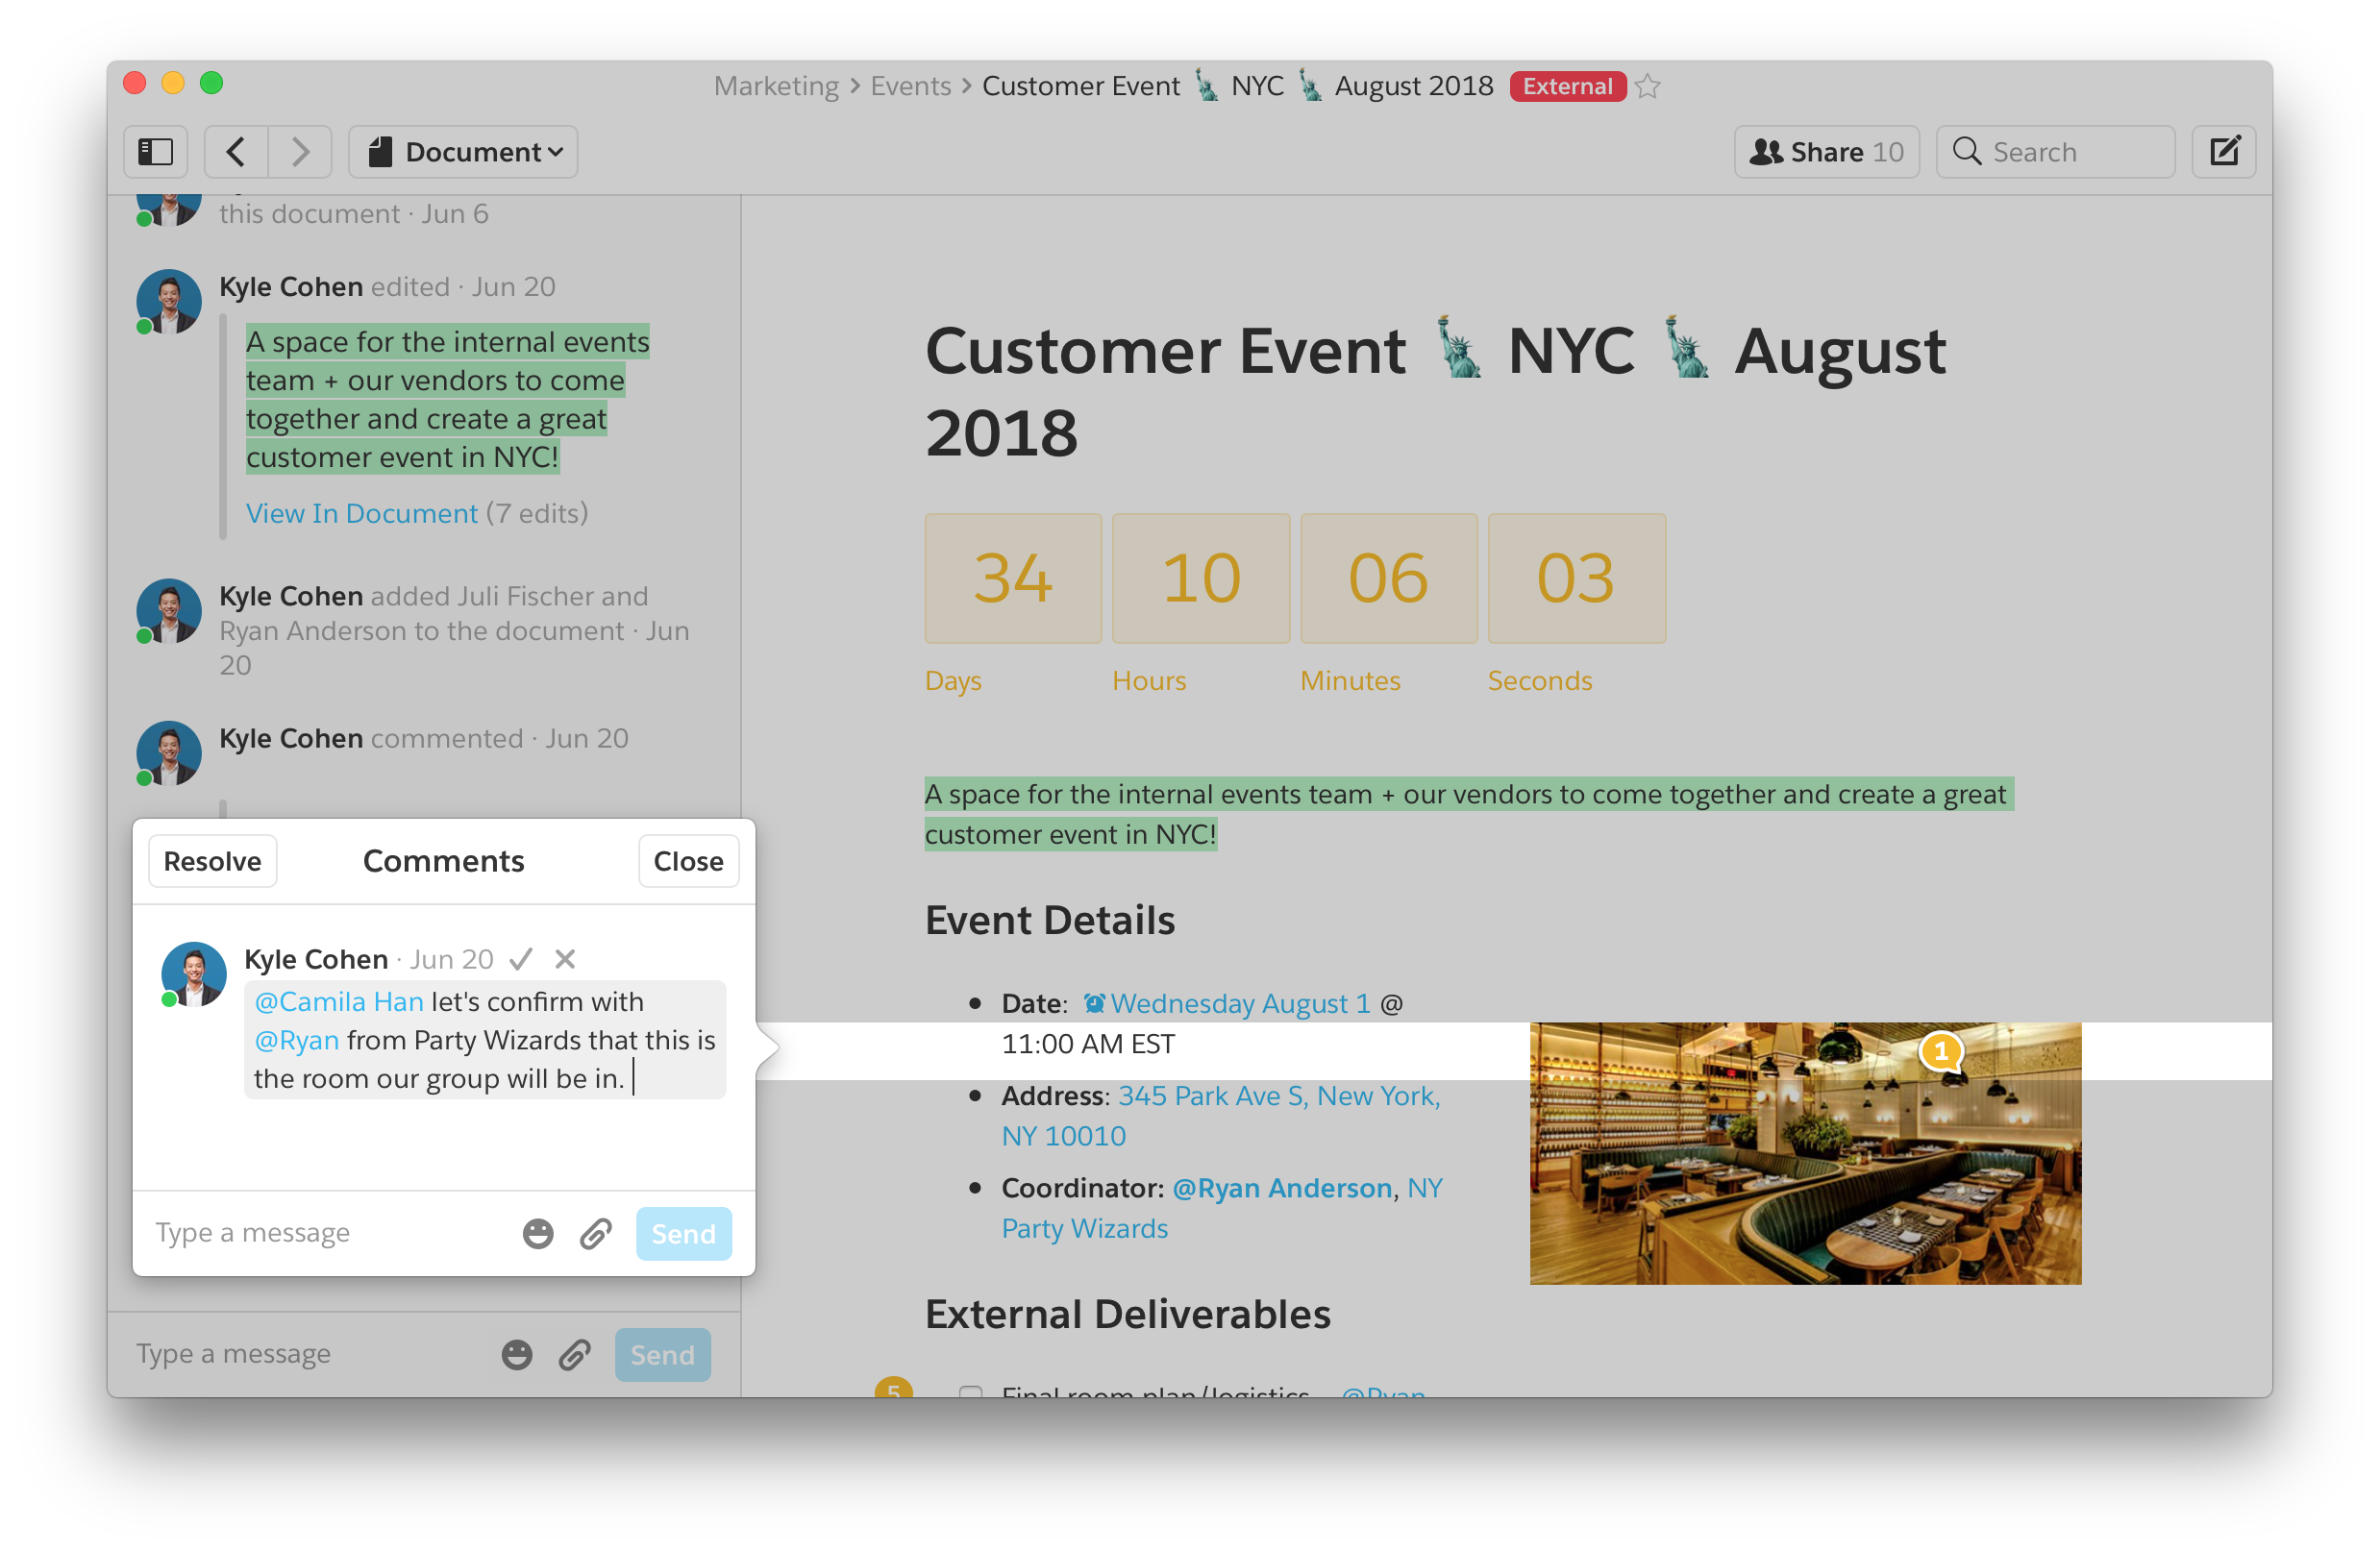
Task: Click Kyle Cohen's avatar on commented entry
Action: point(168,753)
